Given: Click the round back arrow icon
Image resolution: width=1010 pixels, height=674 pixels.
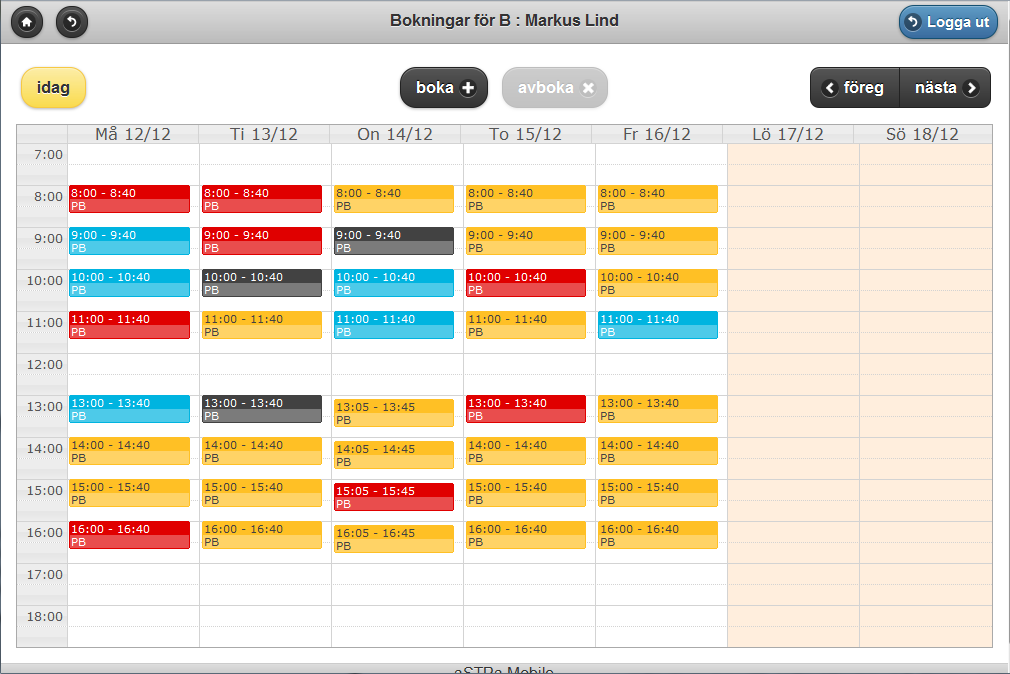Looking at the screenshot, I should click(71, 23).
